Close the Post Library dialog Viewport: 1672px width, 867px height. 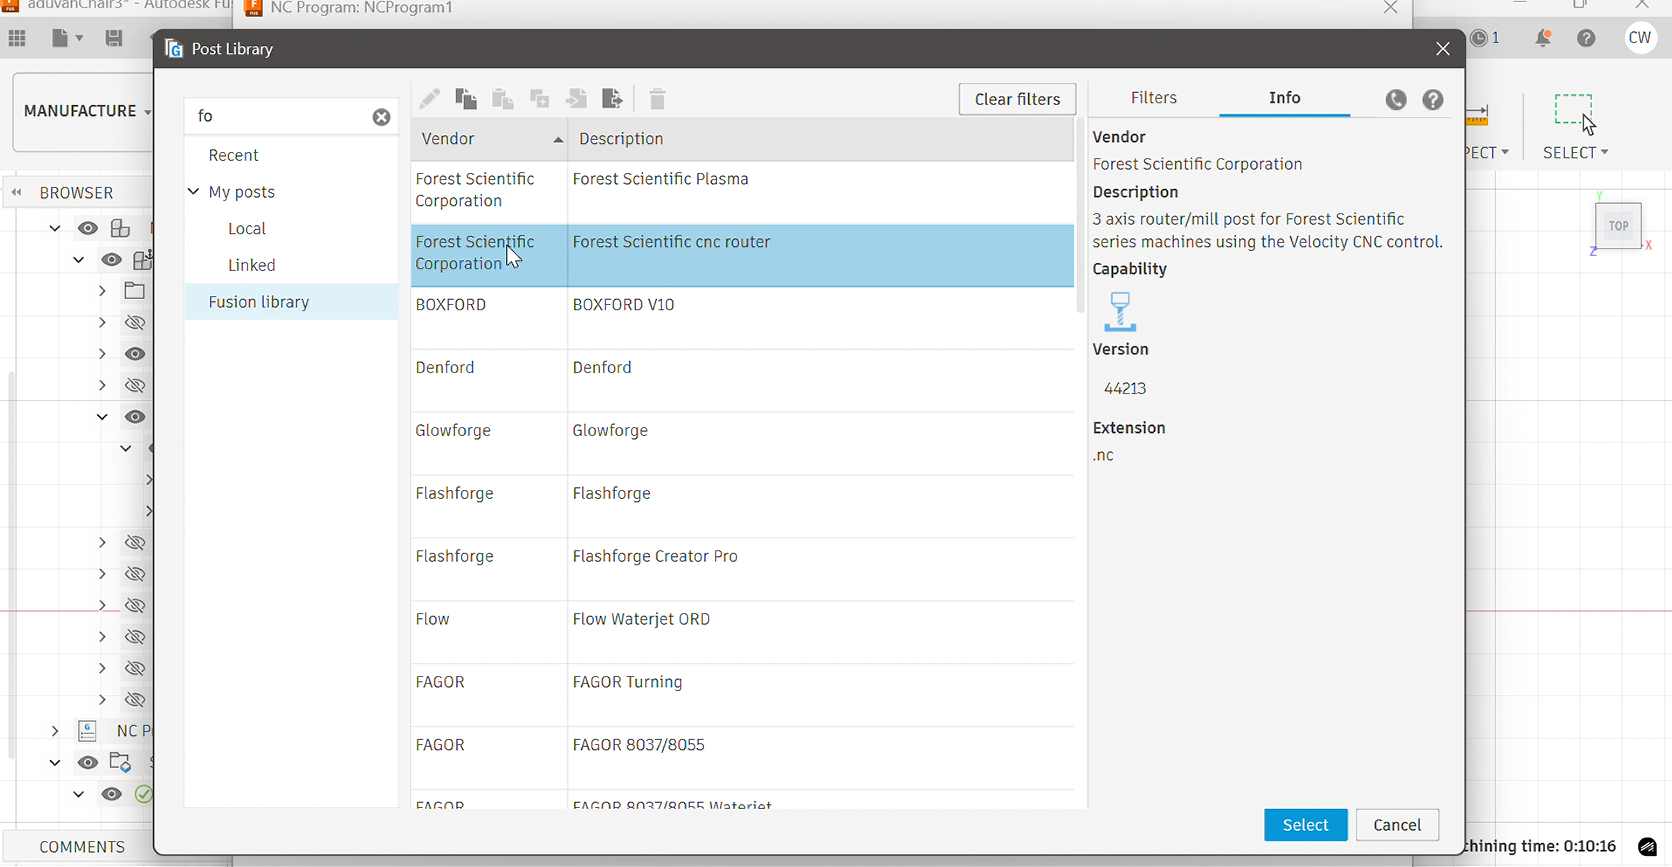1442,49
